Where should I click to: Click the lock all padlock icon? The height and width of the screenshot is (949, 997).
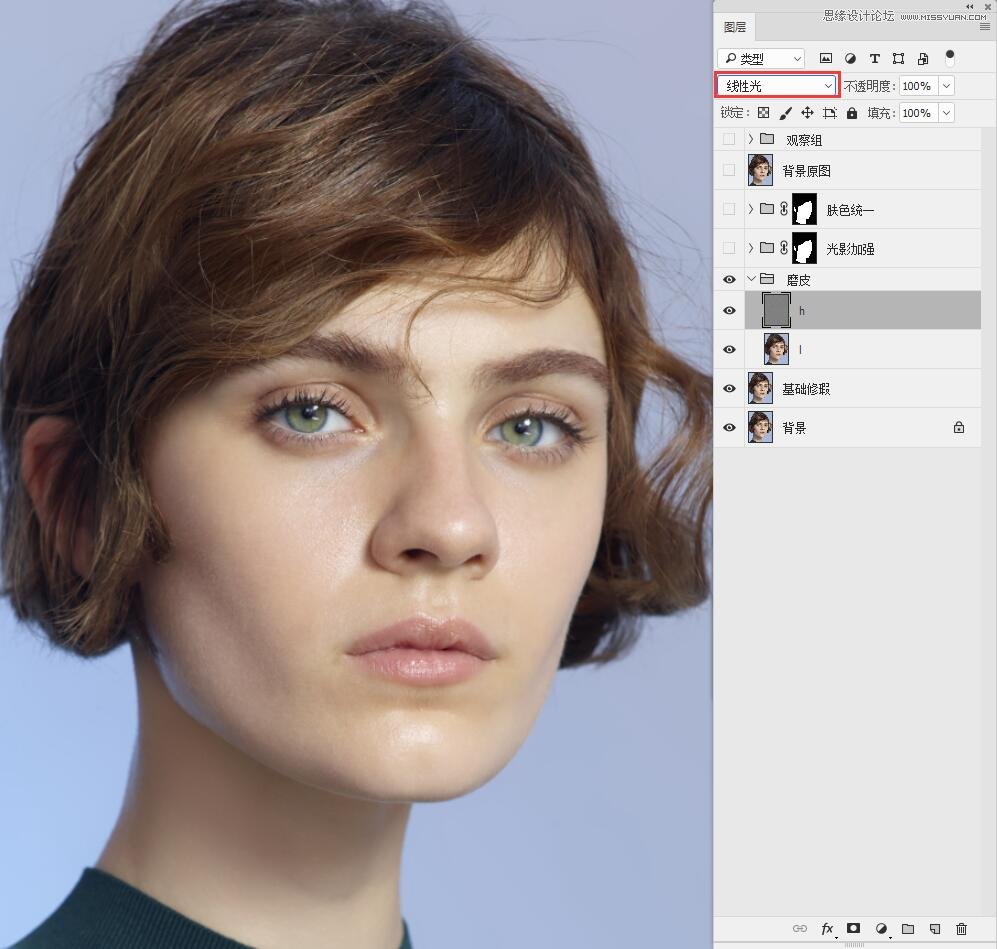click(x=852, y=113)
